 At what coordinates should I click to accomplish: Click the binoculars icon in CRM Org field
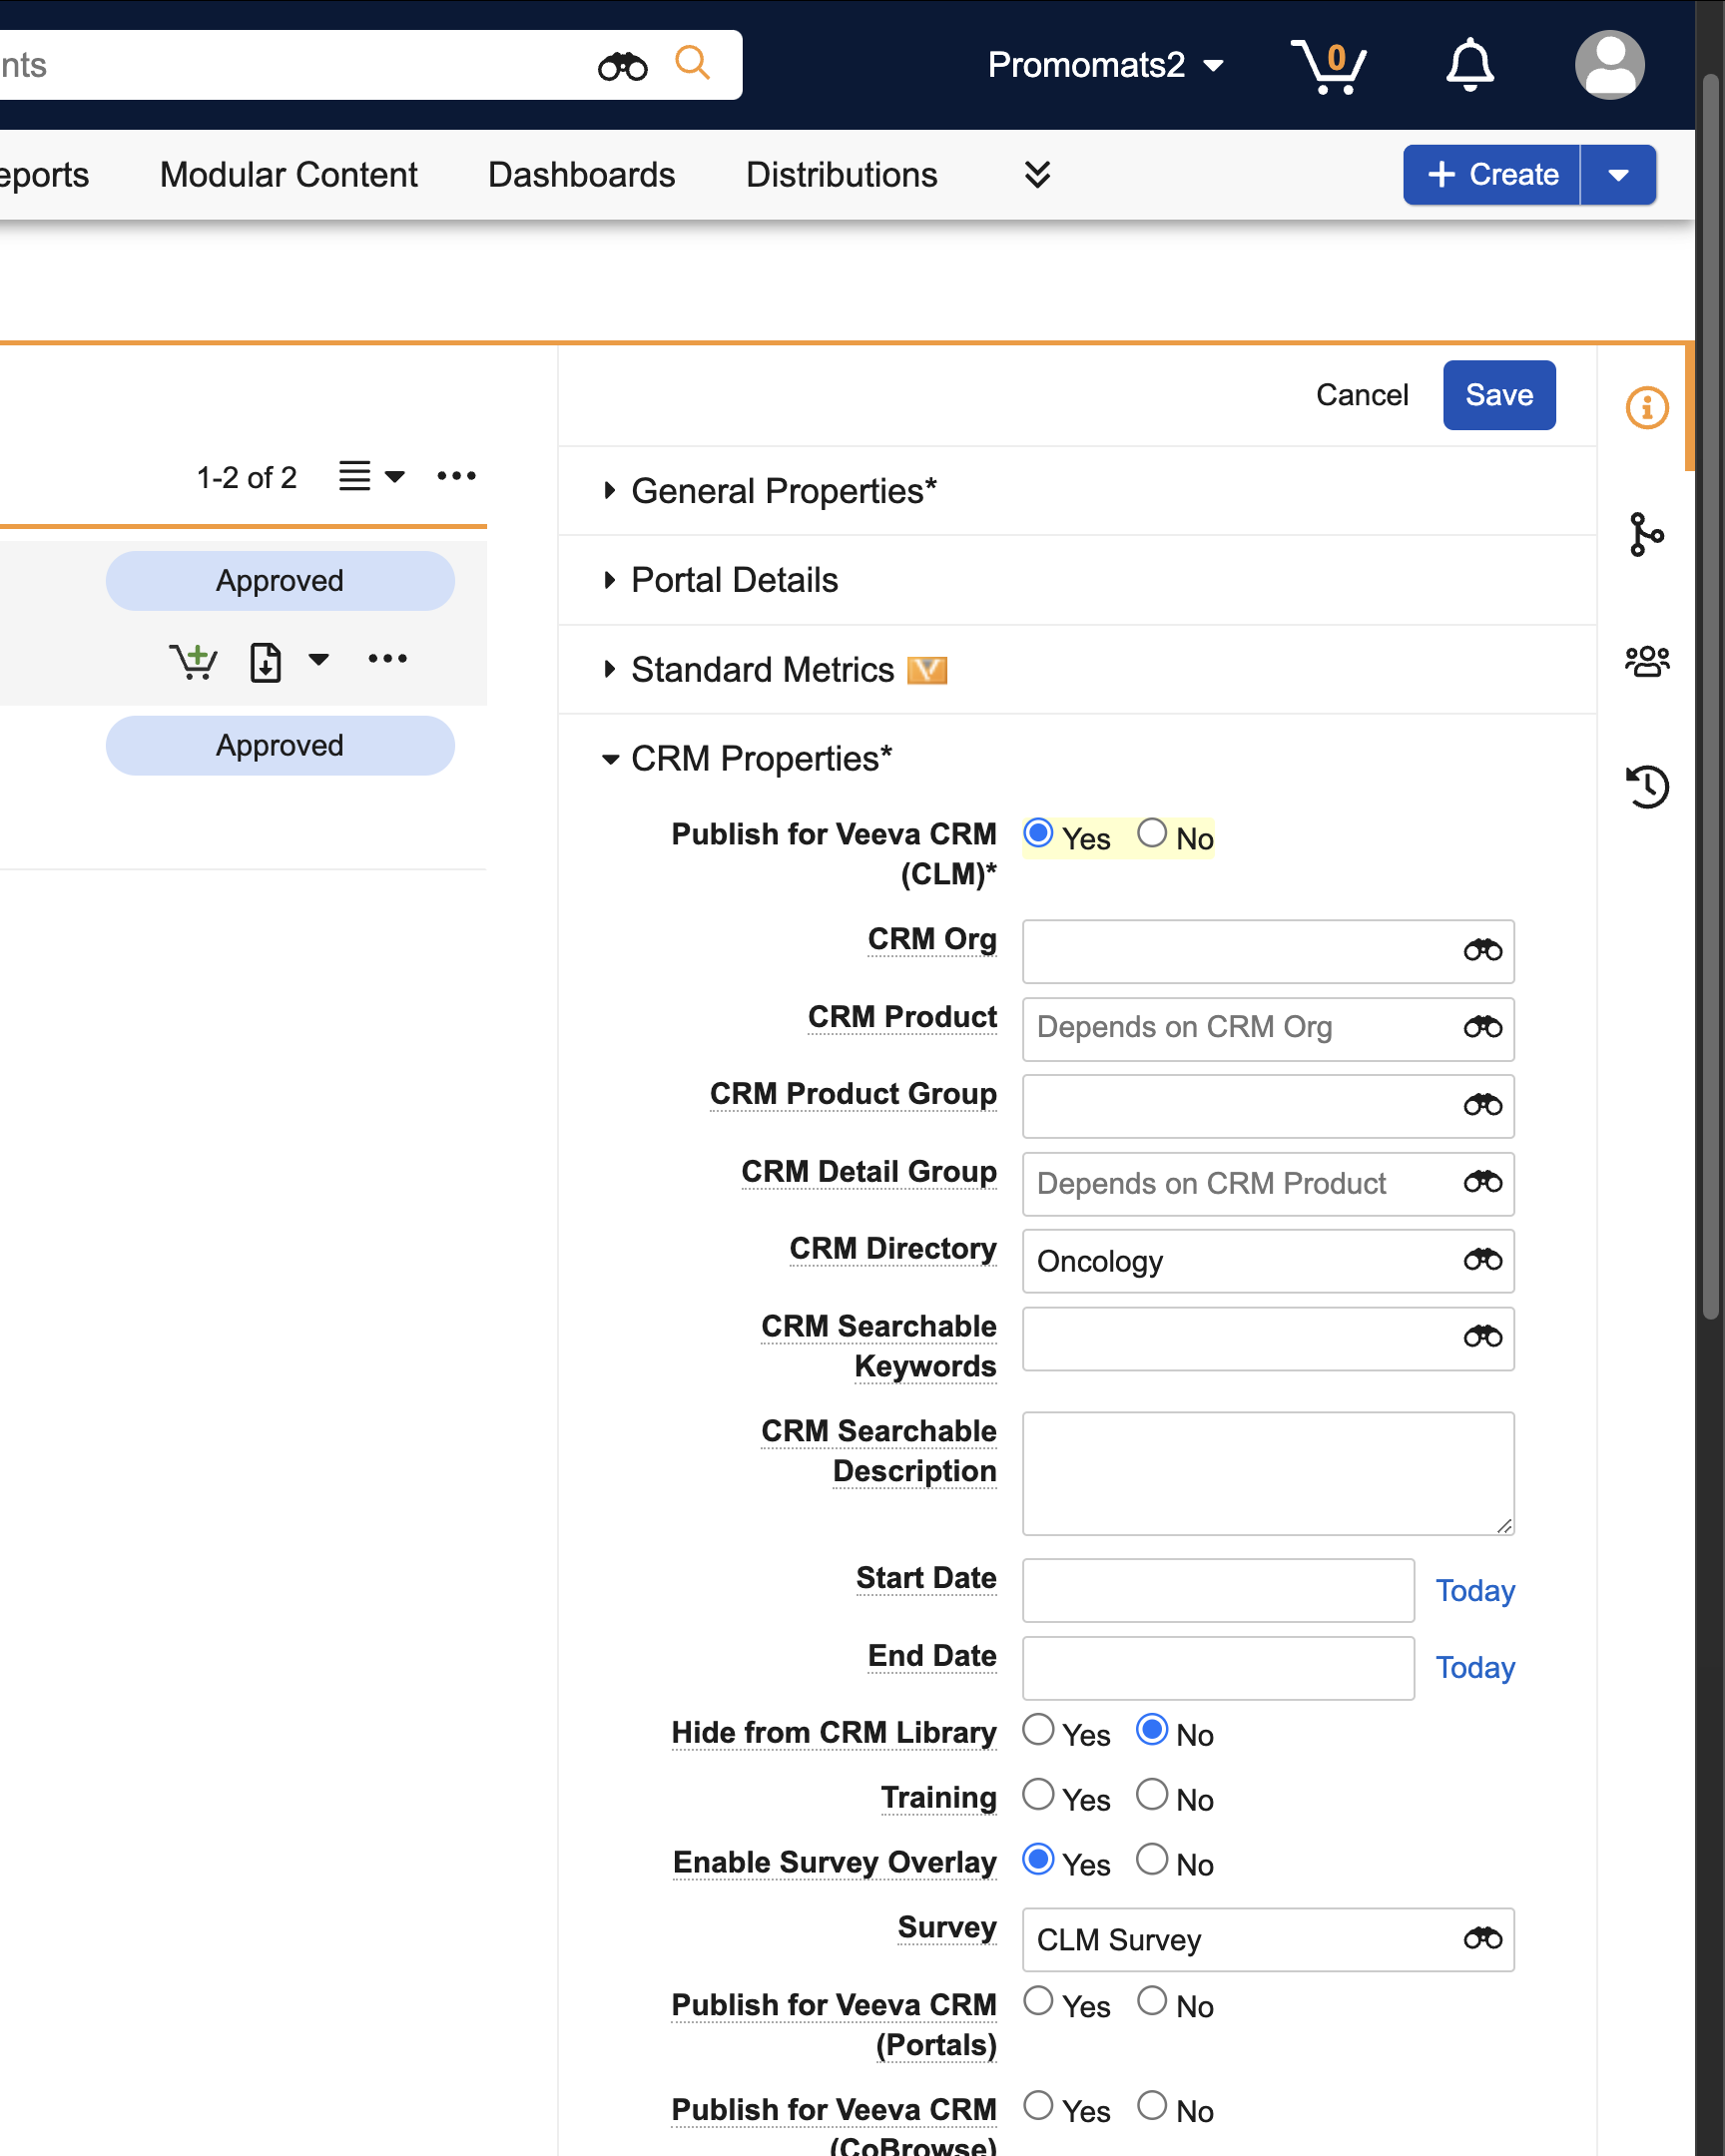pyautogui.click(x=1482, y=951)
